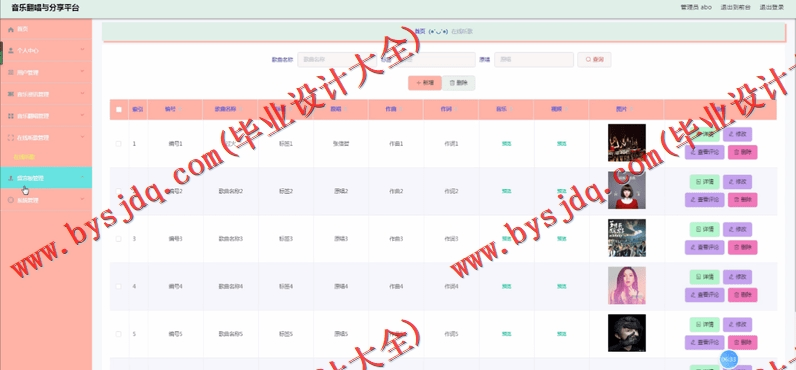Expand the 个人中心 chevron
Image resolution: width=796 pixels, height=370 pixels.
pos(82,50)
